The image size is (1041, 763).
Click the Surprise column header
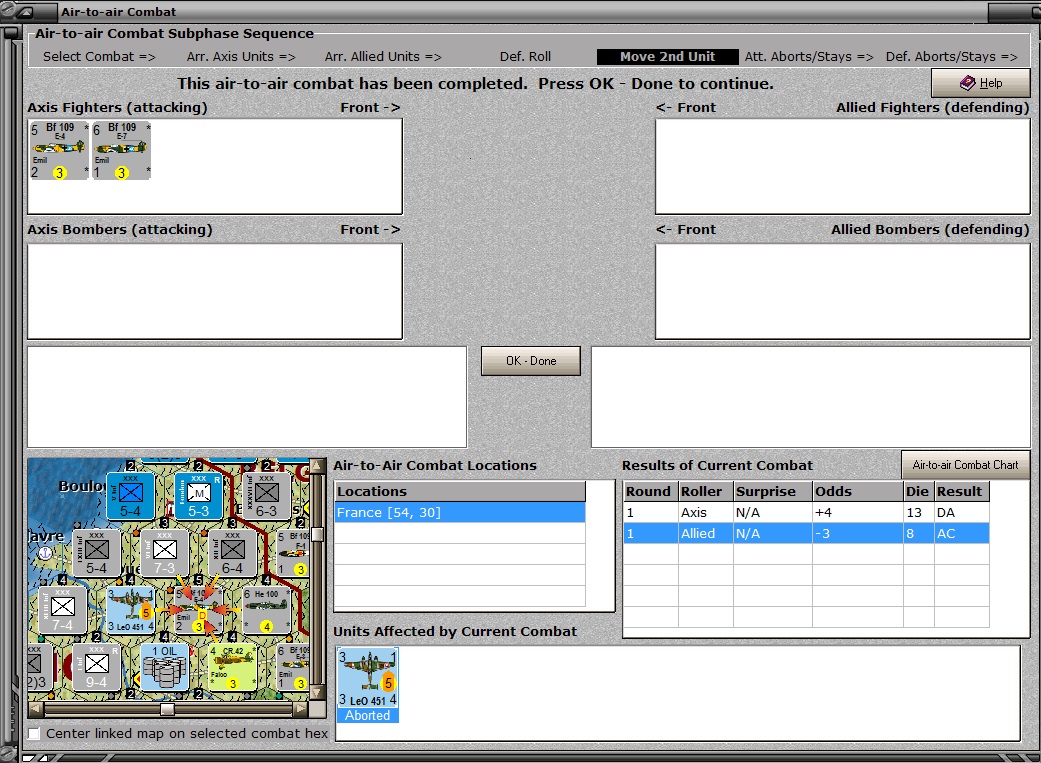pyautogui.click(x=773, y=491)
